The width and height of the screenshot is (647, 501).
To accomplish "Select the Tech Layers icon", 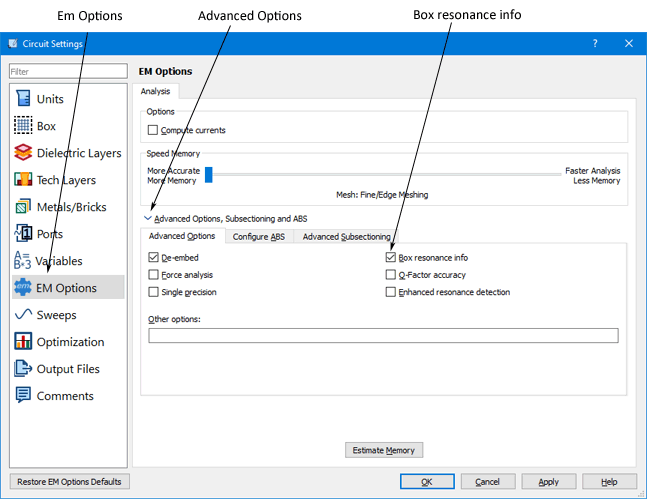I will click(x=23, y=180).
